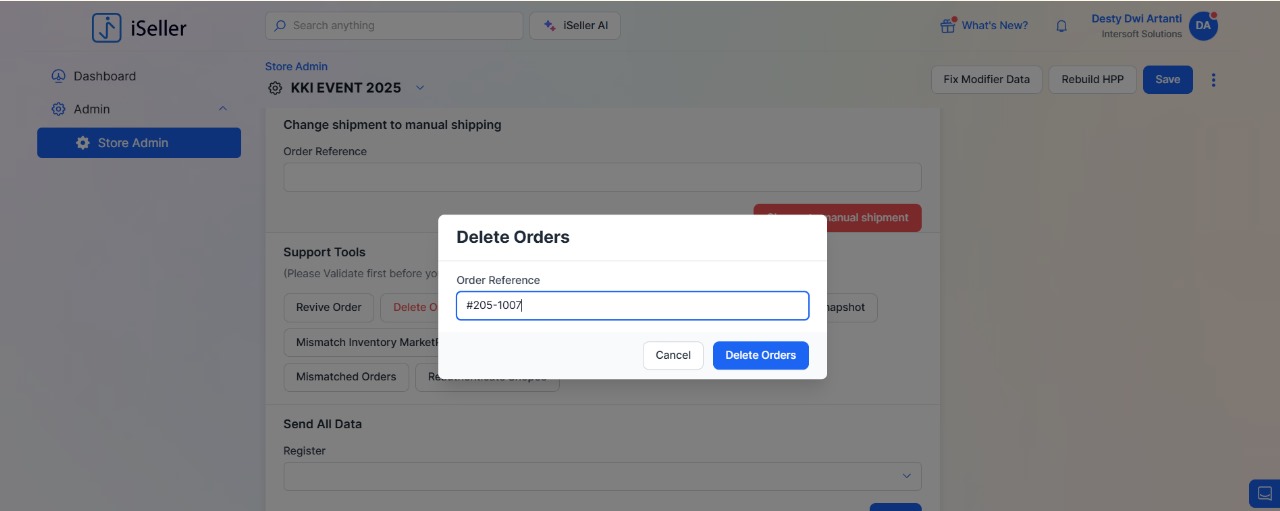The width and height of the screenshot is (1280, 511).
Task: Click the iSeller logo icon
Action: 107,28
